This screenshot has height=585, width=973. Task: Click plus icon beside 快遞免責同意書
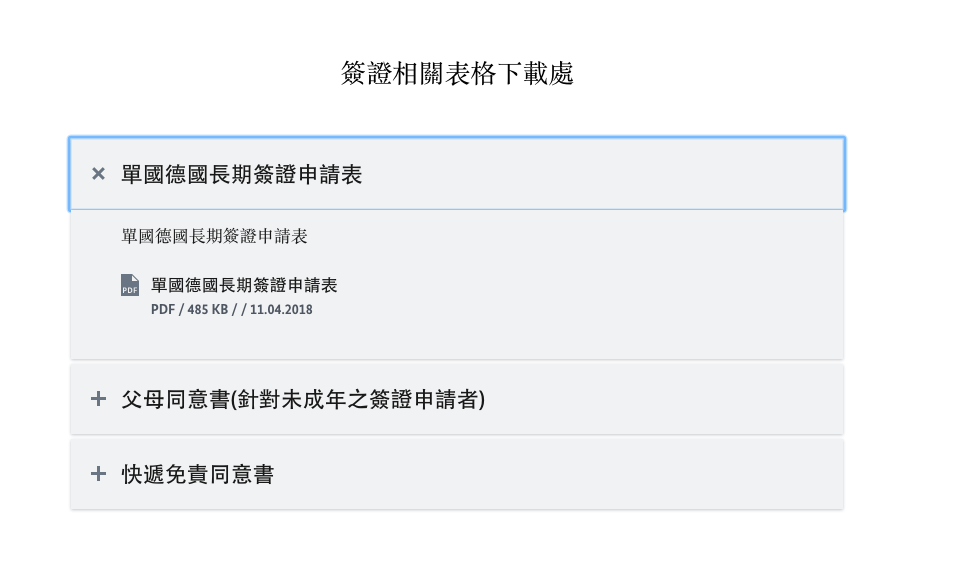click(98, 474)
